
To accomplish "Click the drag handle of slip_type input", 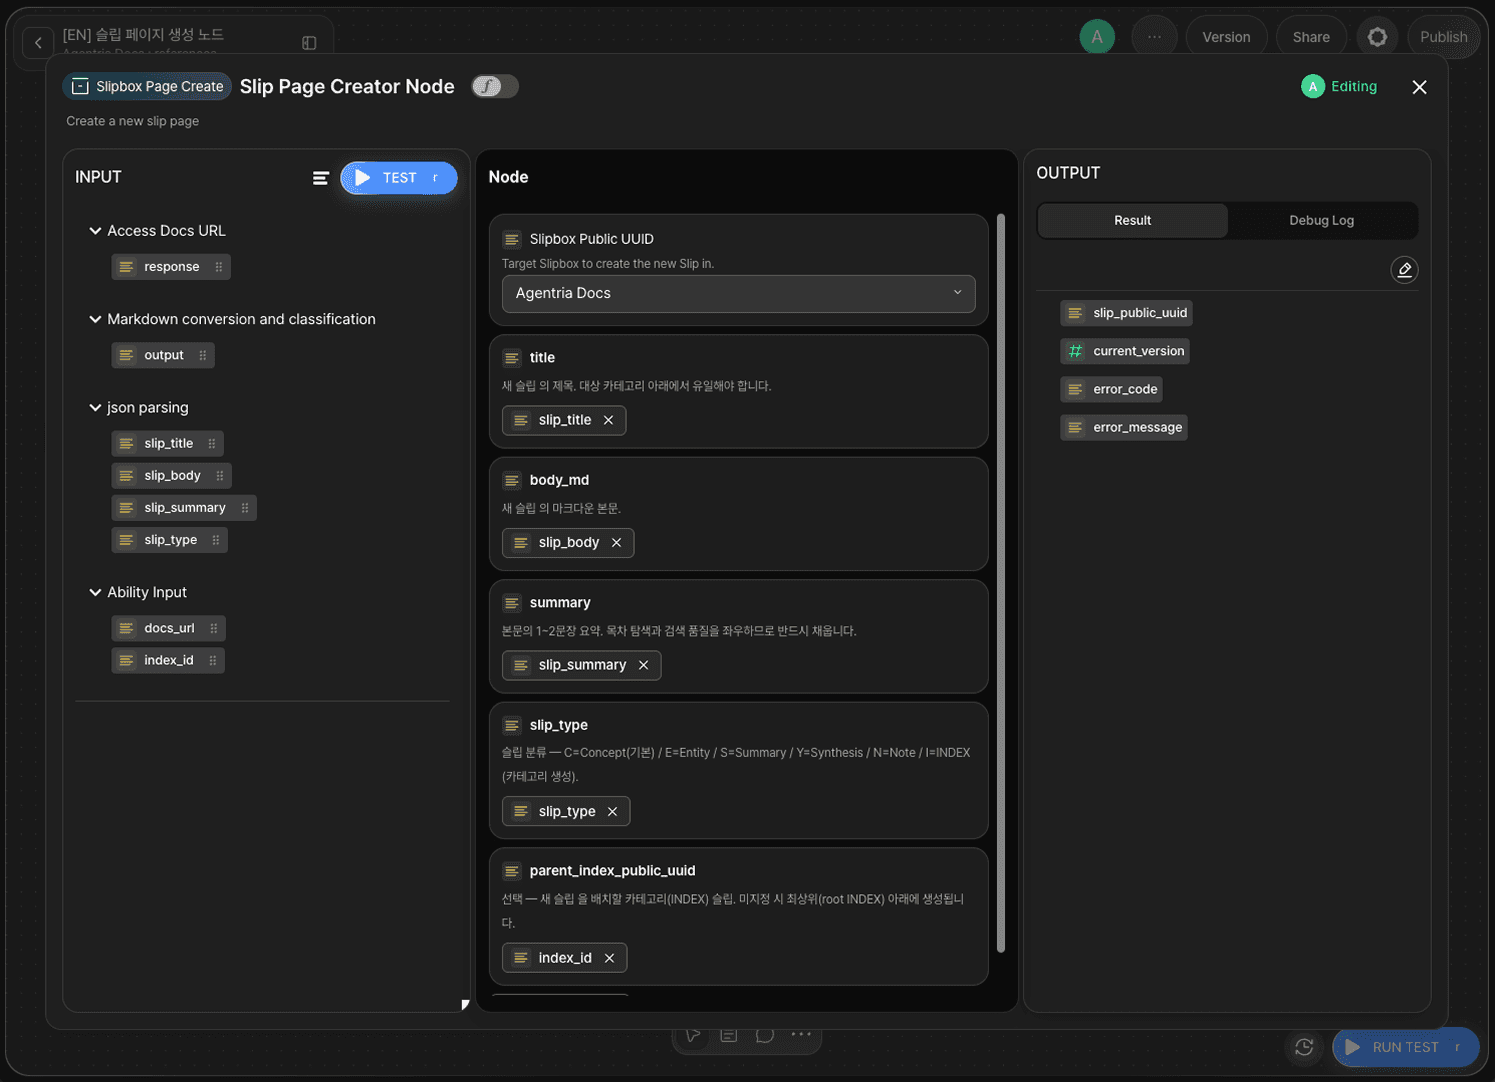I will click(x=216, y=540).
